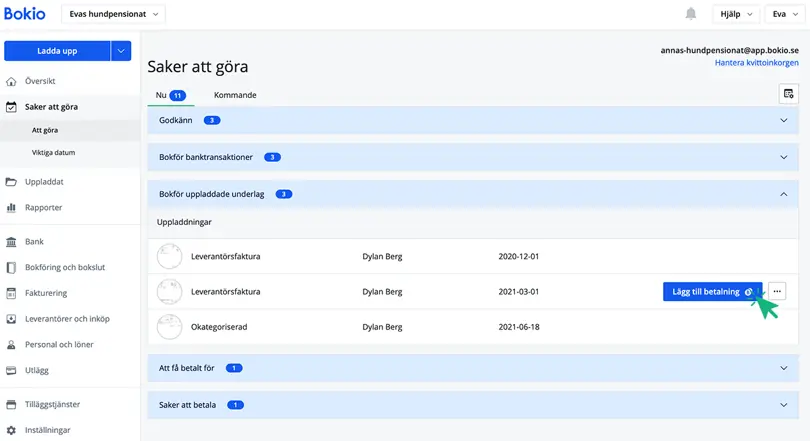Viewport: 810px width, 441px height.
Task: Switch to the Nu tab
Action: click(x=170, y=95)
